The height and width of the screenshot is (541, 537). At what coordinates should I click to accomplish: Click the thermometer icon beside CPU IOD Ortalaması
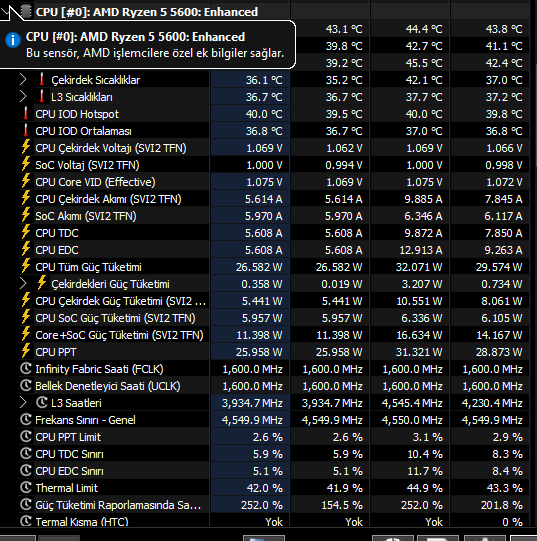tap(26, 130)
